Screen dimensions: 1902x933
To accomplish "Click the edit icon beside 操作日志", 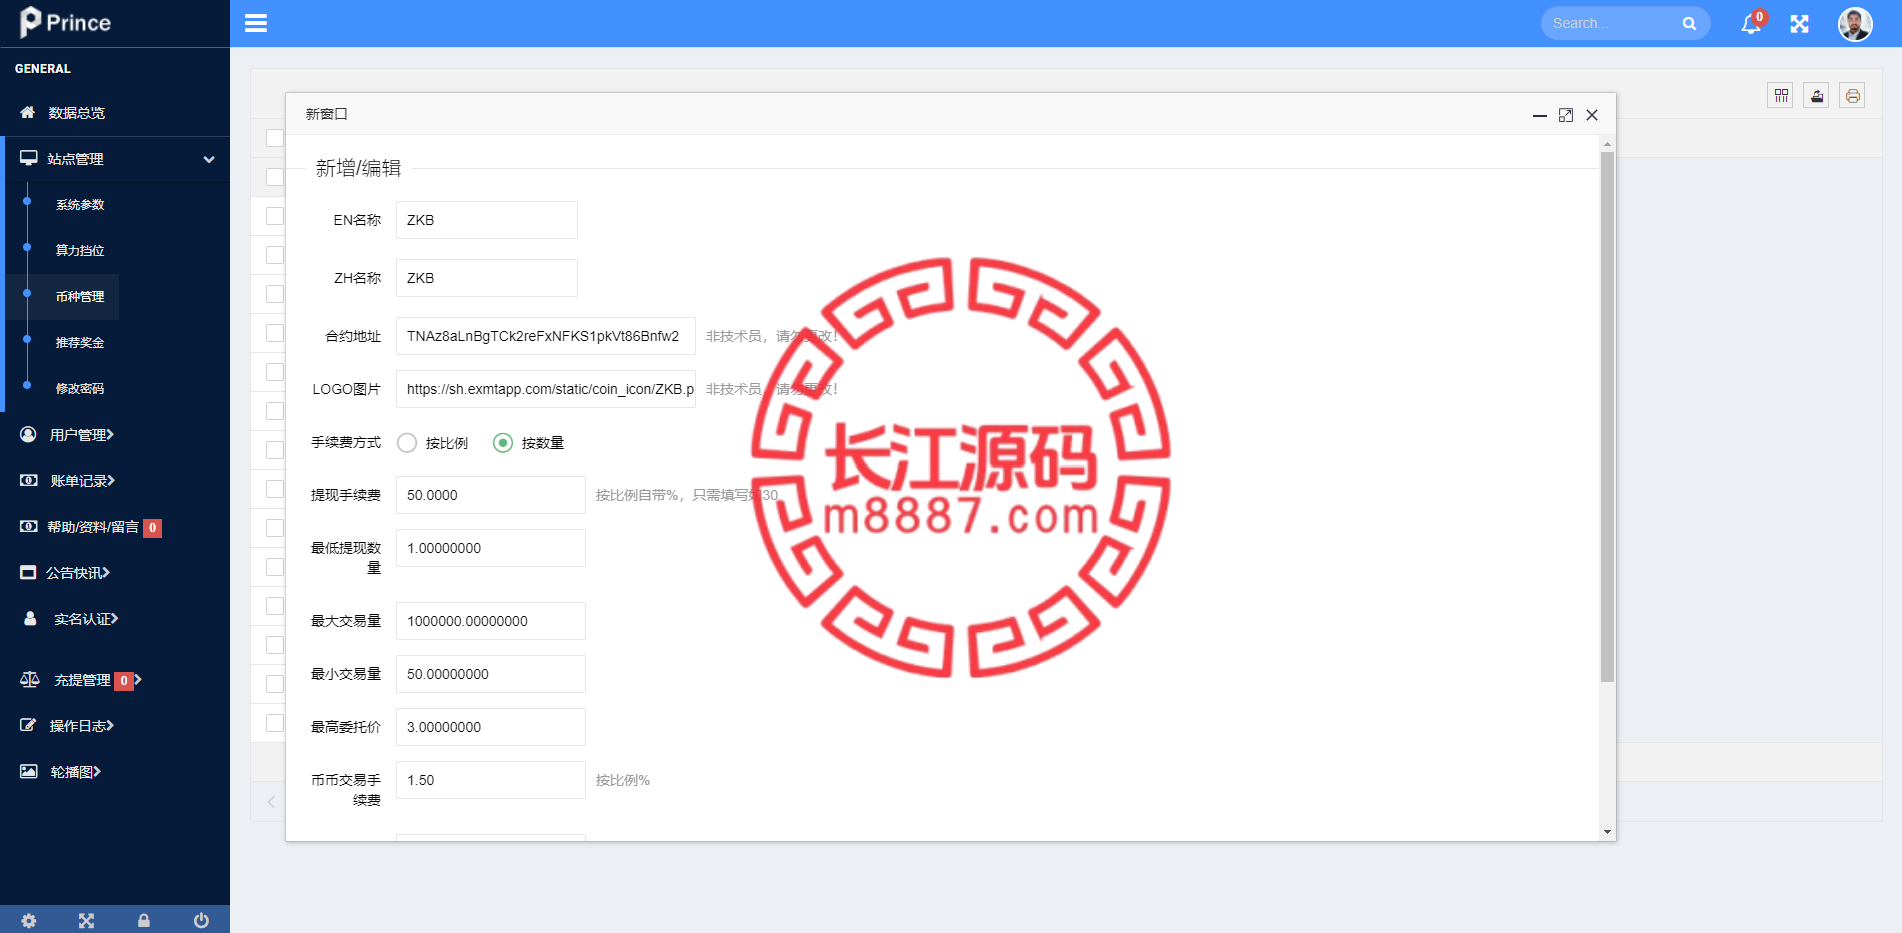I will point(28,725).
